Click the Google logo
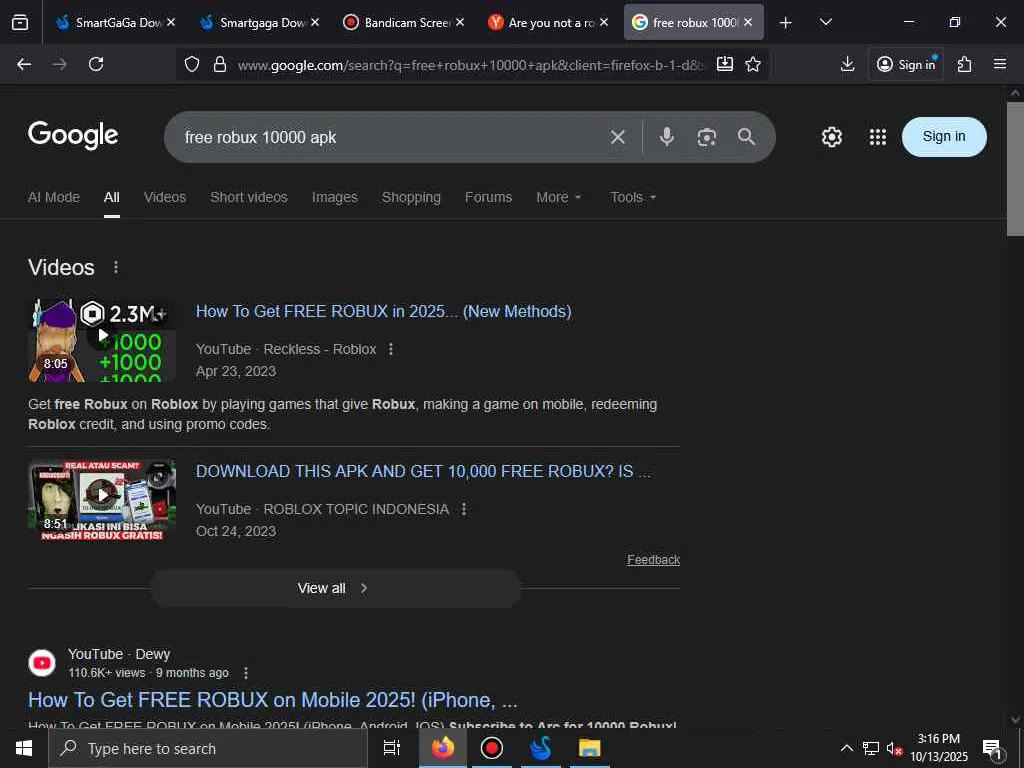Viewport: 1024px width, 768px height. 73,135
